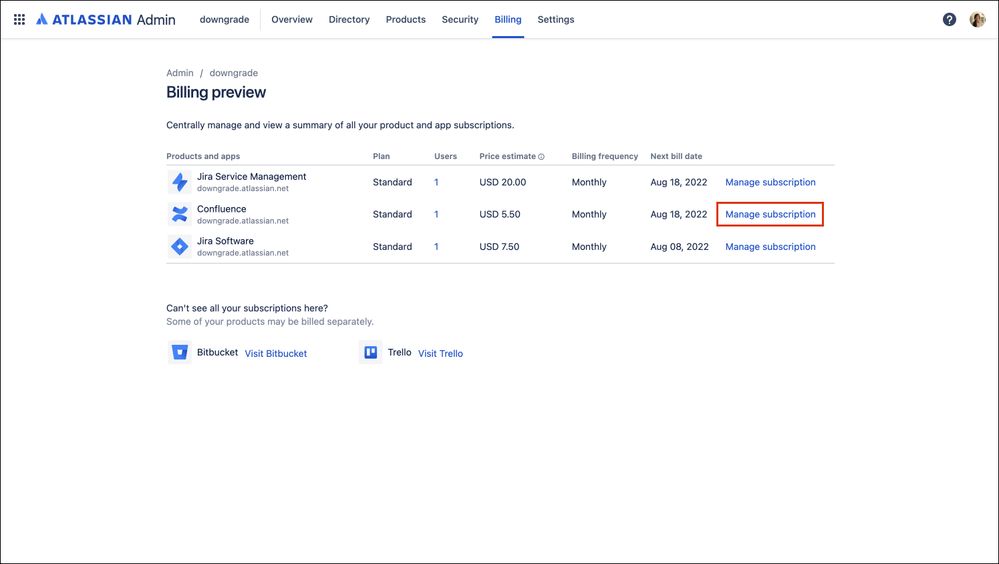This screenshot has height=564, width=999.
Task: Click the Aug 08, 2022 bill date
Action: [679, 247]
